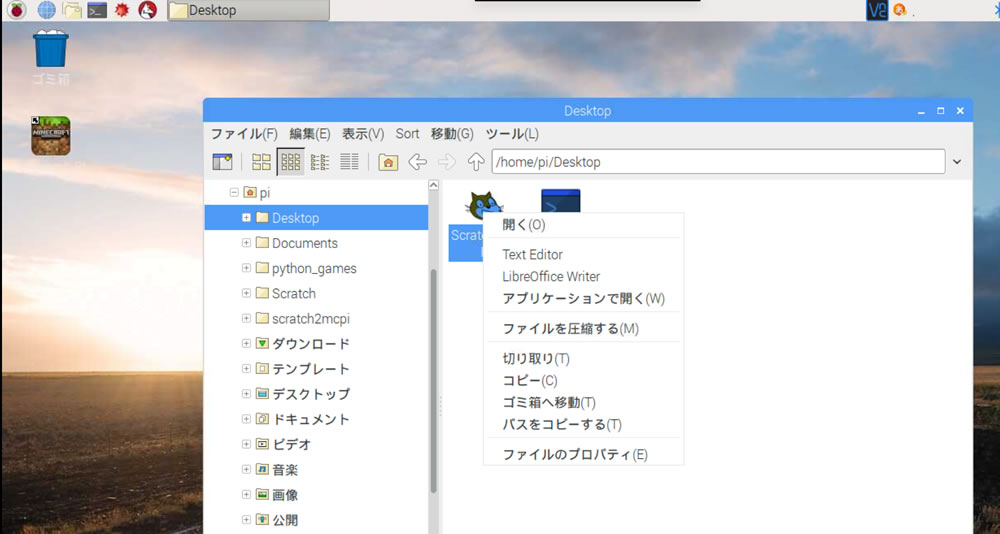1000x534 pixels.
Task: Click the Desktop taskbar window button
Action: pos(246,11)
